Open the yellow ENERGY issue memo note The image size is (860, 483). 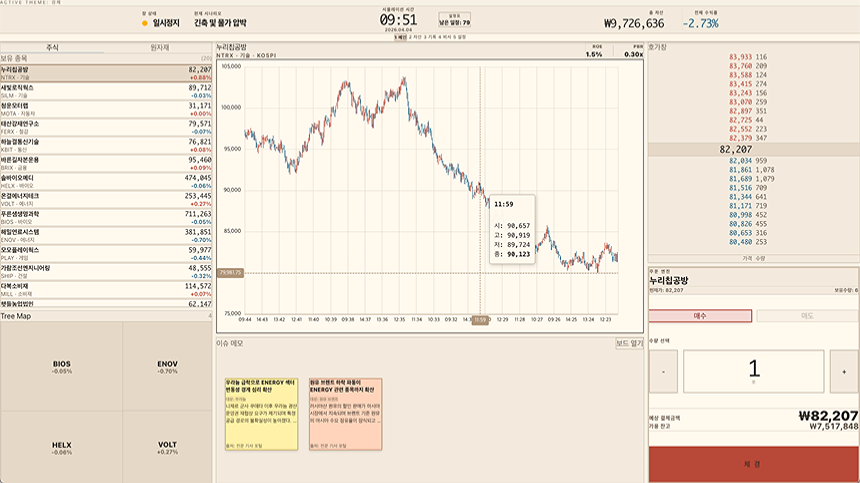(x=261, y=414)
